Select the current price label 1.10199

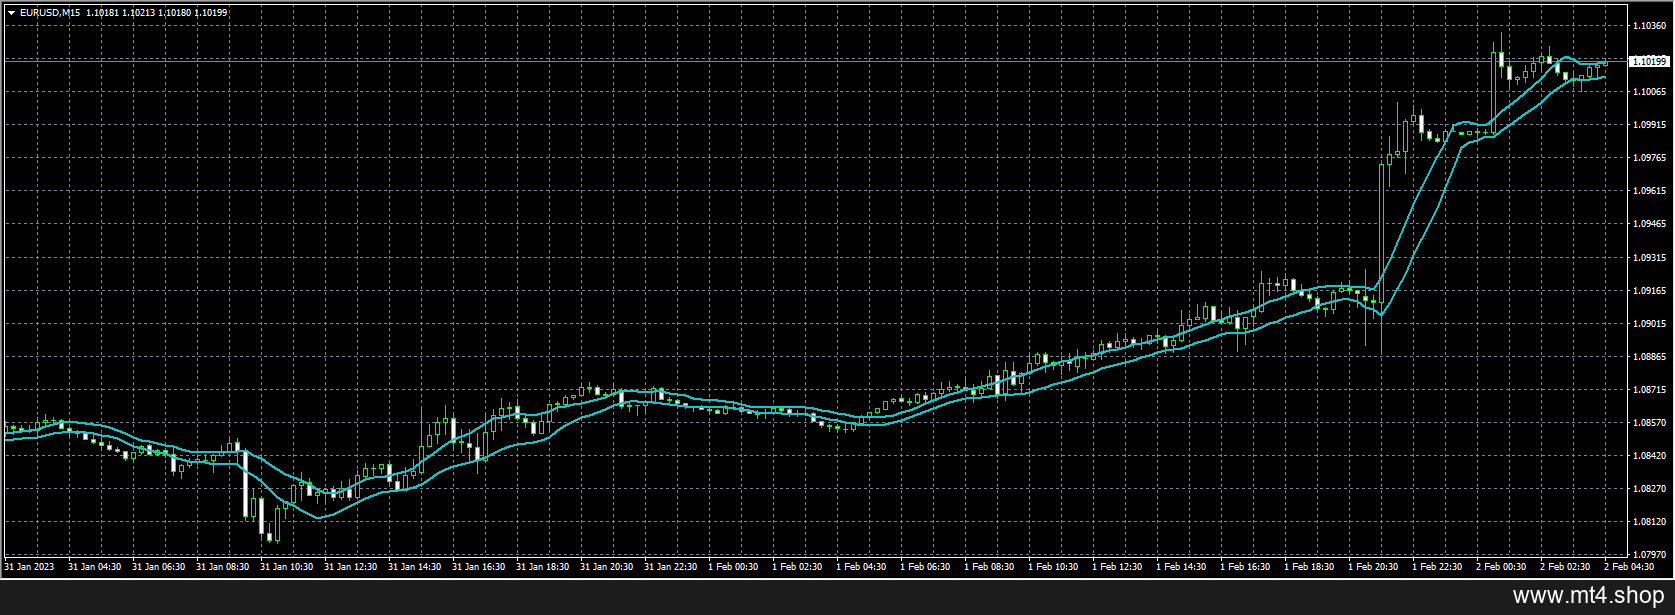[1649, 62]
